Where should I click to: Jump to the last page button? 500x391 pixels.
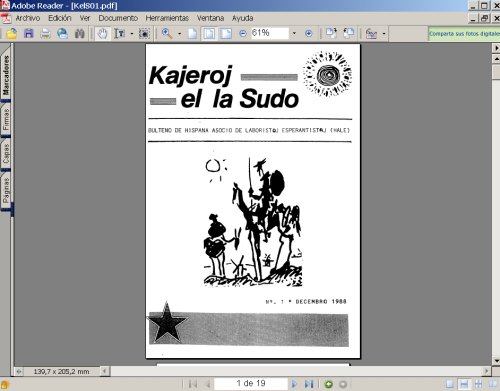(x=309, y=384)
